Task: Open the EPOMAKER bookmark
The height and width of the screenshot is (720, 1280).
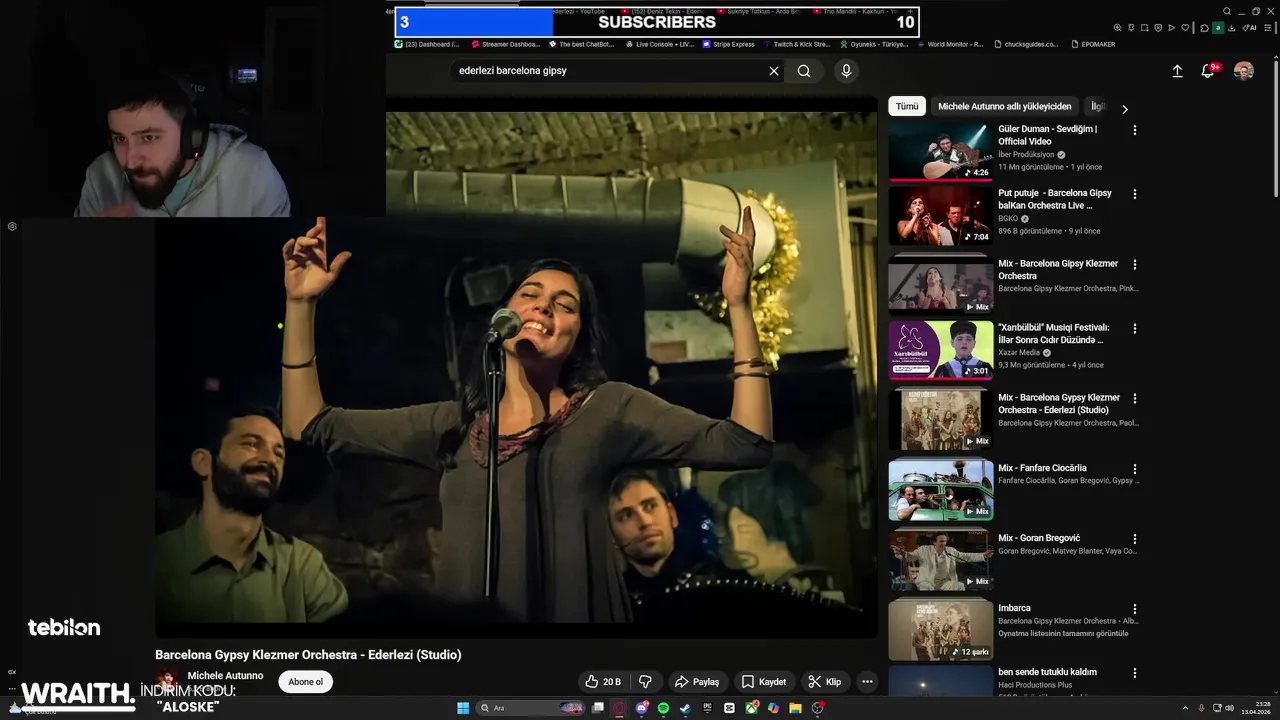Action: [x=1093, y=44]
